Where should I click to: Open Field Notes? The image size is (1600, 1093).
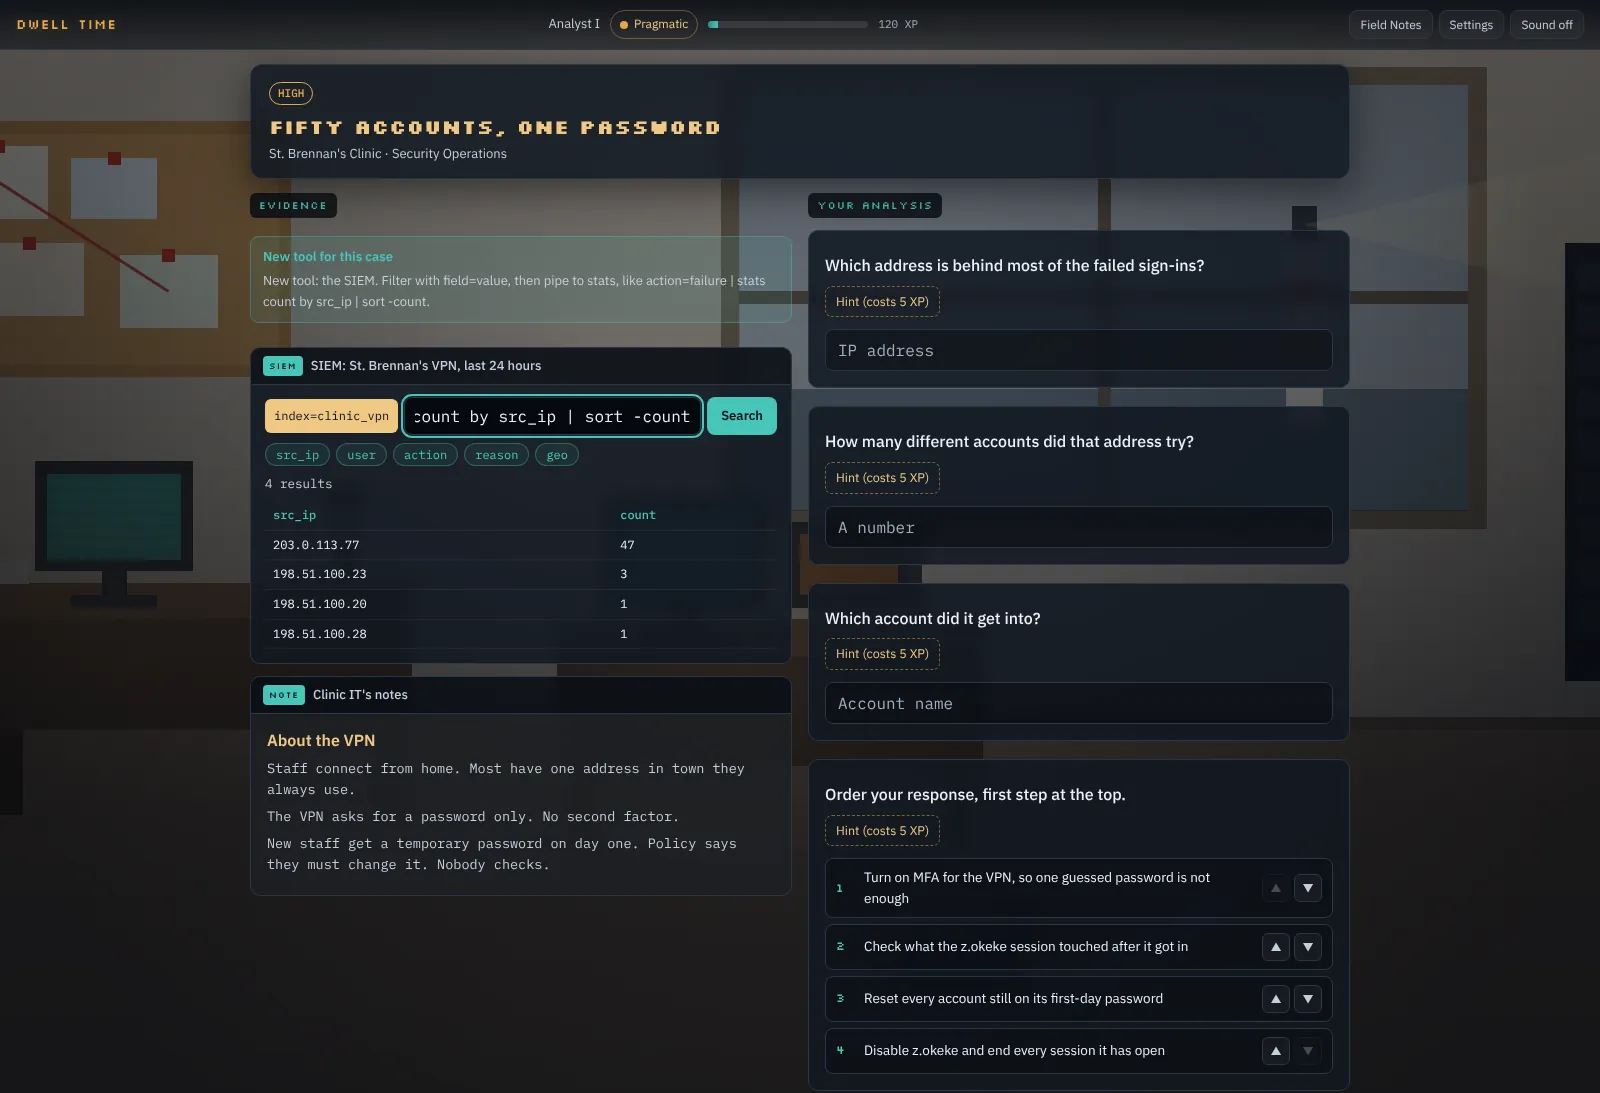(x=1390, y=25)
